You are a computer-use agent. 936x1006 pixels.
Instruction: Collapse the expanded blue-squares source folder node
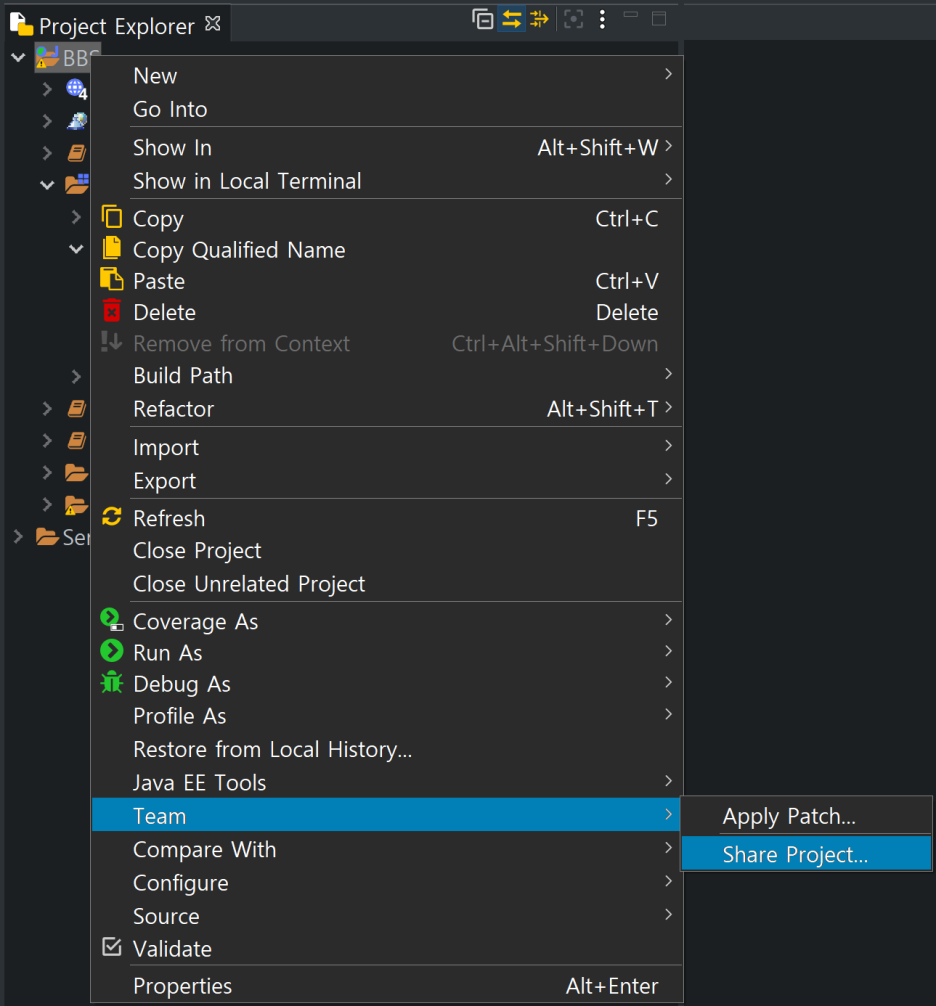(x=47, y=185)
